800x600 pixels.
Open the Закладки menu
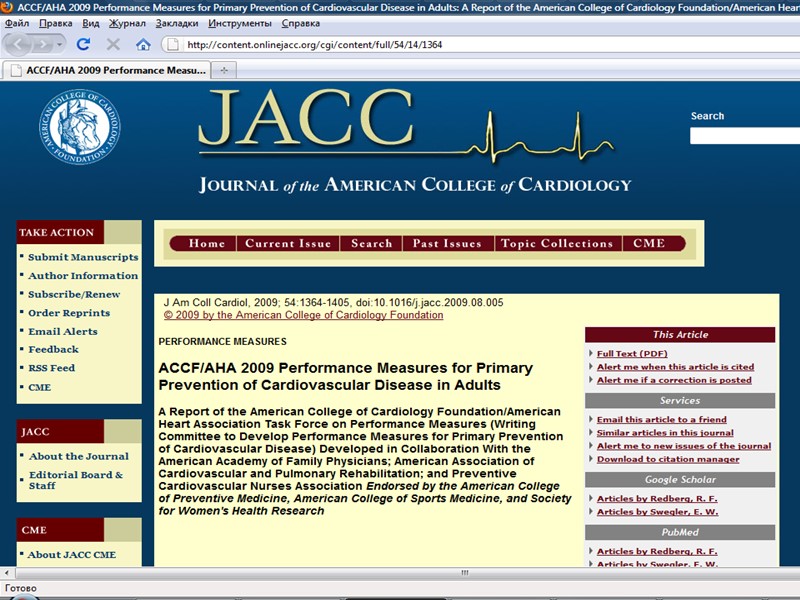coord(177,23)
